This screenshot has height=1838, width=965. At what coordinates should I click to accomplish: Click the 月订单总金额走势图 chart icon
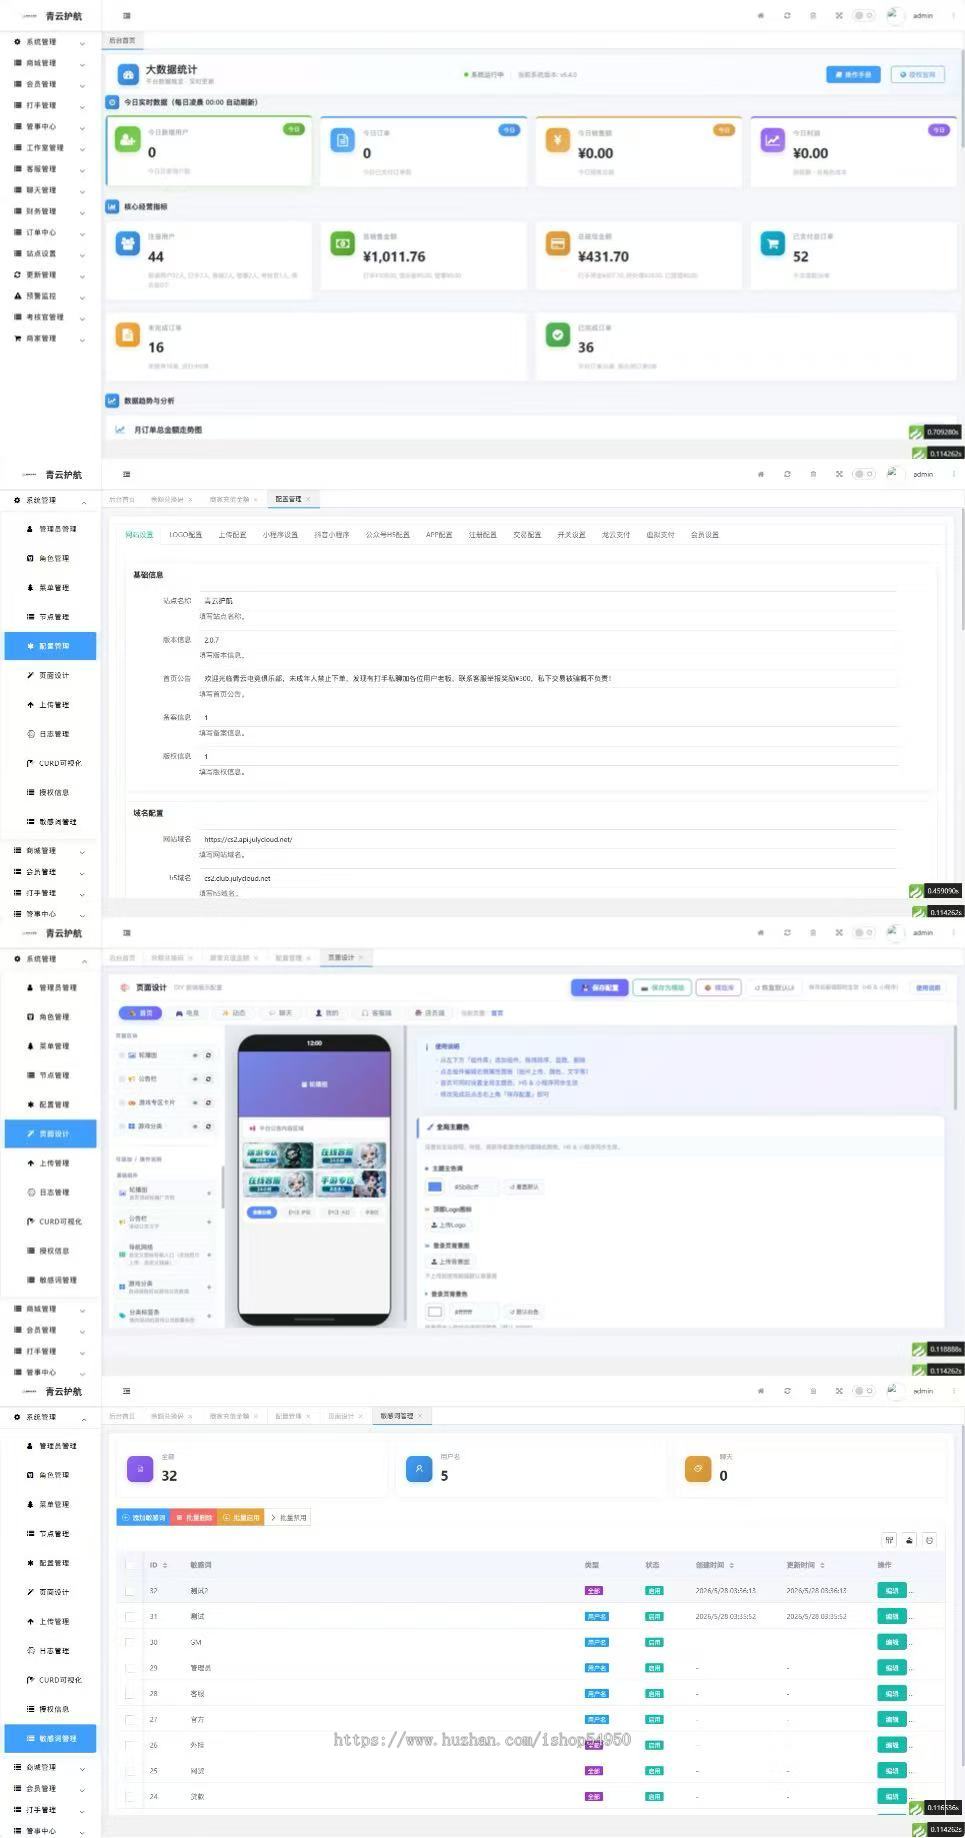120,429
